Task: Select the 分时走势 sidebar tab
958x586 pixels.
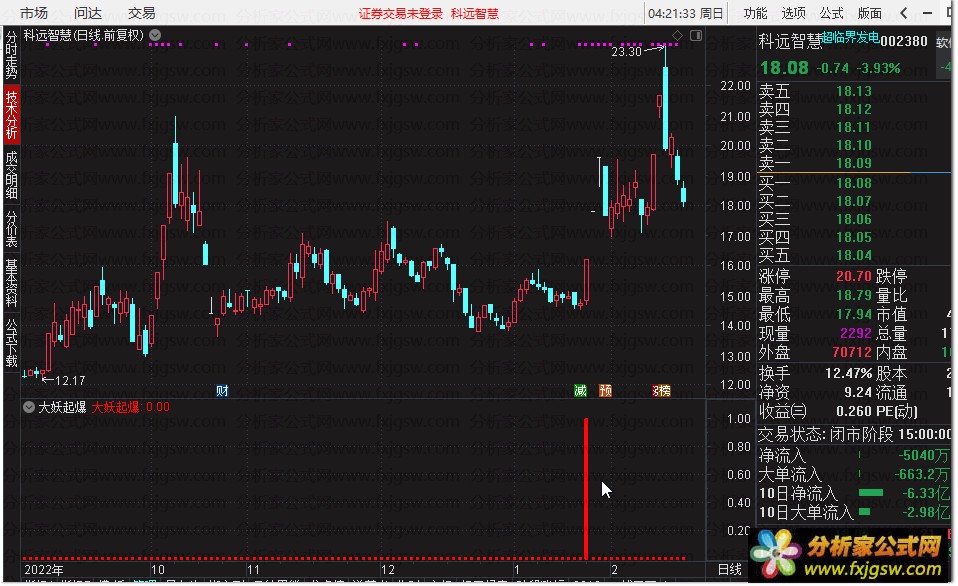Action: pos(11,54)
